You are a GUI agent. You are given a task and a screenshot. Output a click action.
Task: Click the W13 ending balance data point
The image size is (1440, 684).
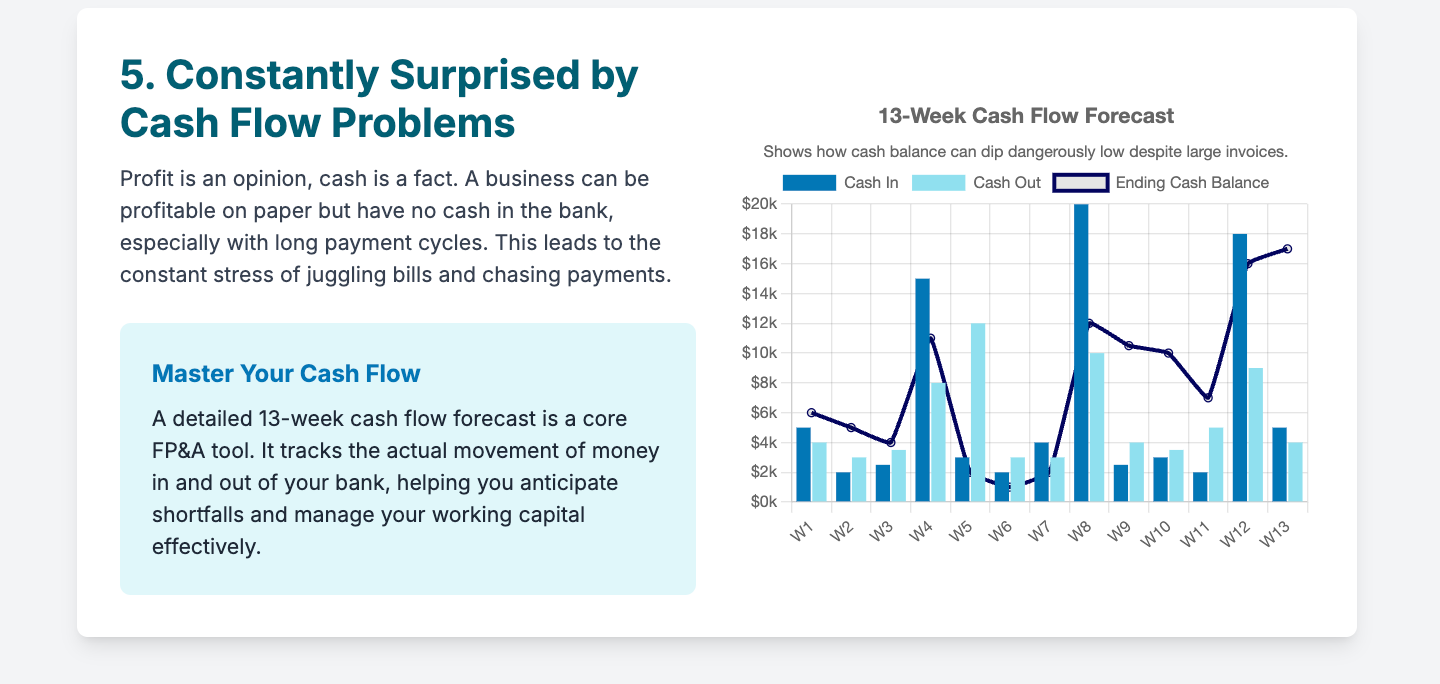coord(1287,248)
